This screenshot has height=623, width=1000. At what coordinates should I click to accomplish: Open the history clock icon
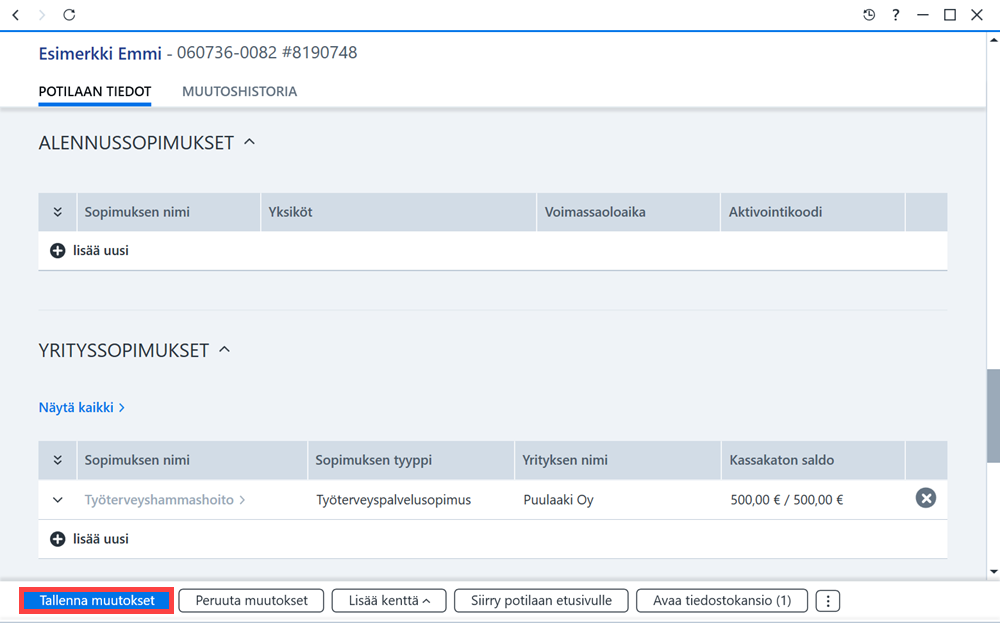pyautogui.click(x=869, y=15)
